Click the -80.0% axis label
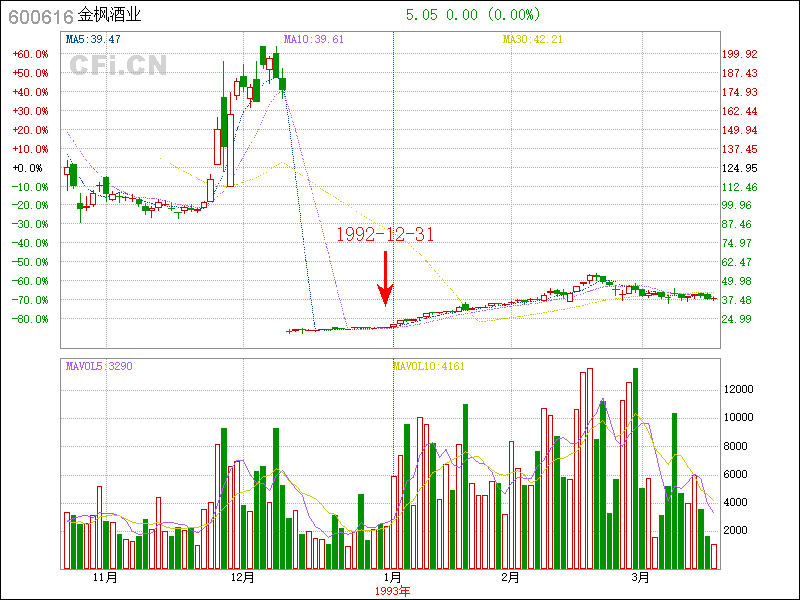 [x=30, y=319]
